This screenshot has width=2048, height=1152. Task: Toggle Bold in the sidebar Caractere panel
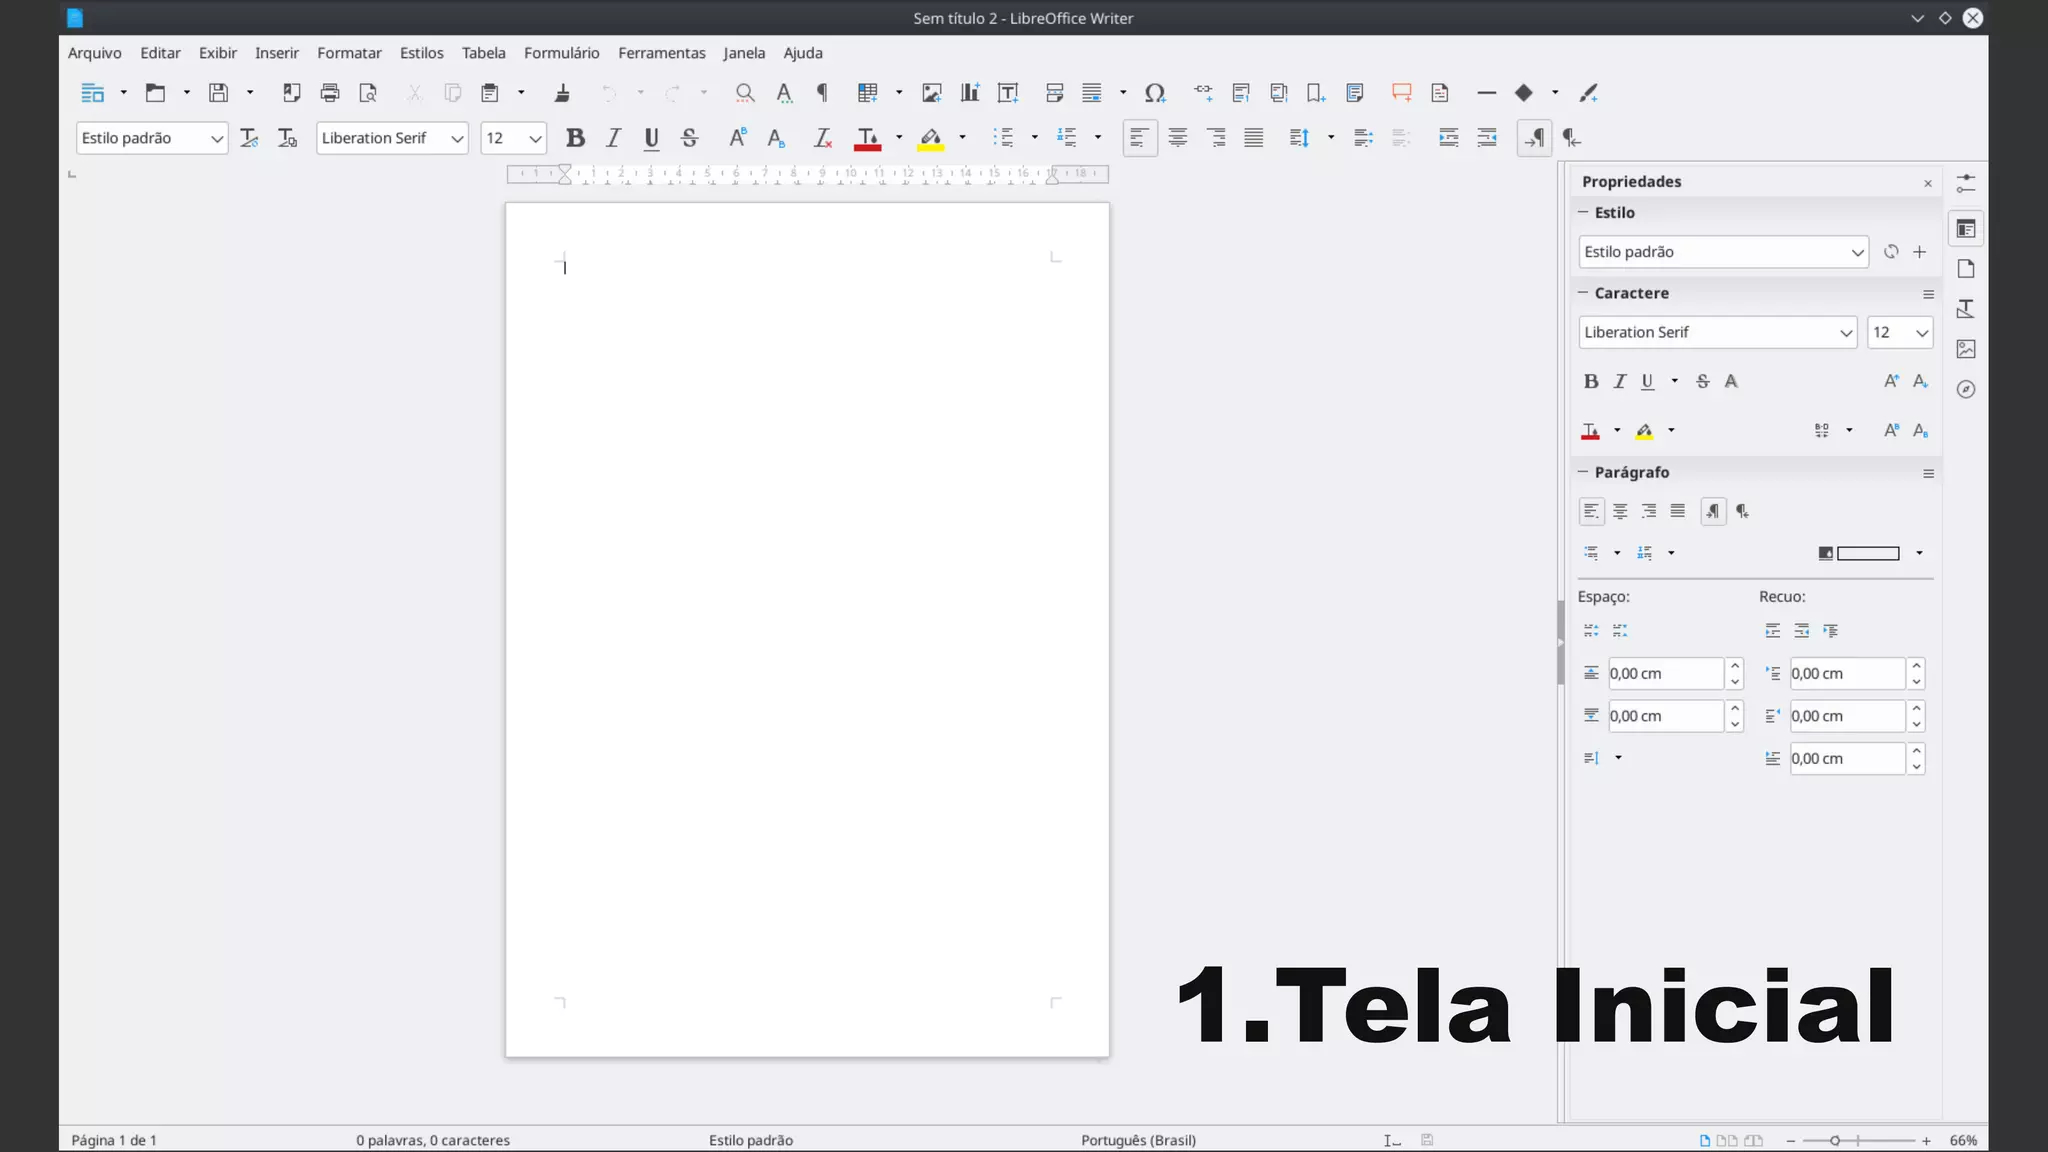(x=1591, y=381)
